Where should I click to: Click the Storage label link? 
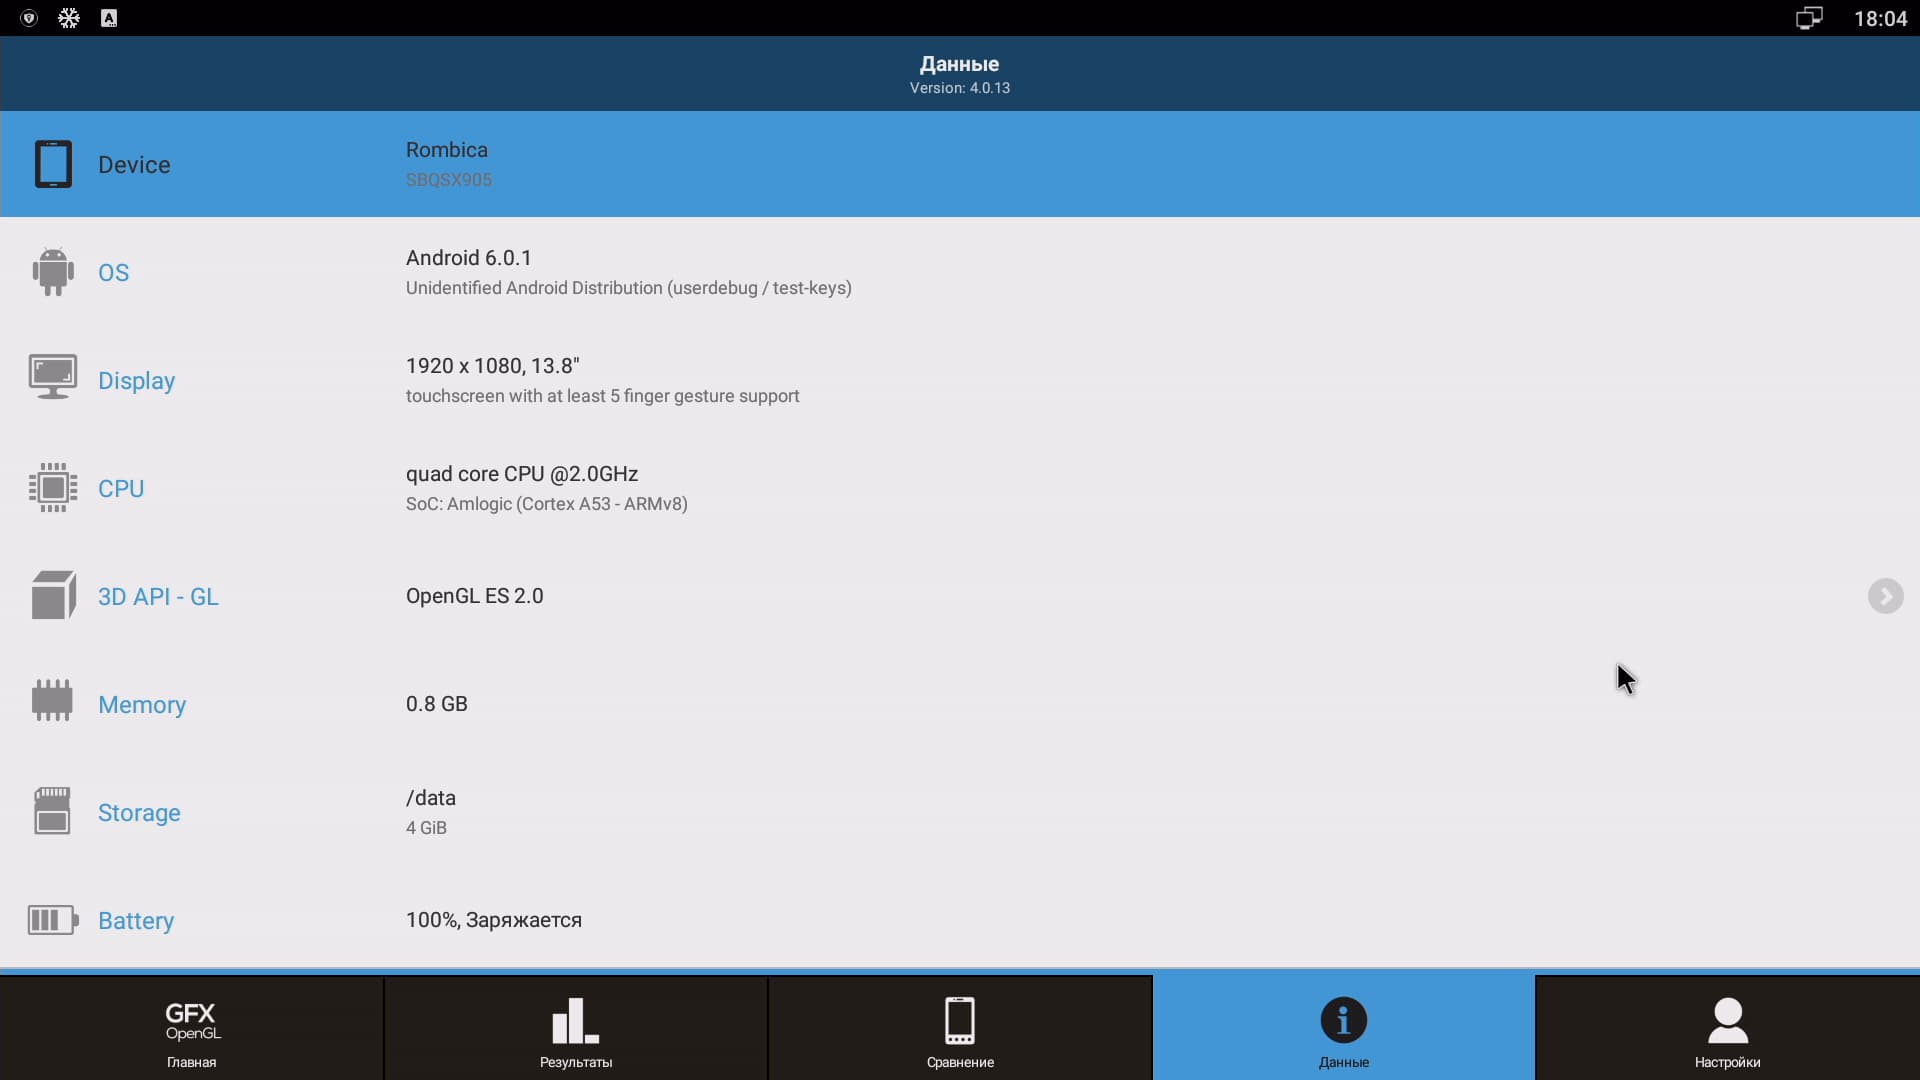[139, 813]
